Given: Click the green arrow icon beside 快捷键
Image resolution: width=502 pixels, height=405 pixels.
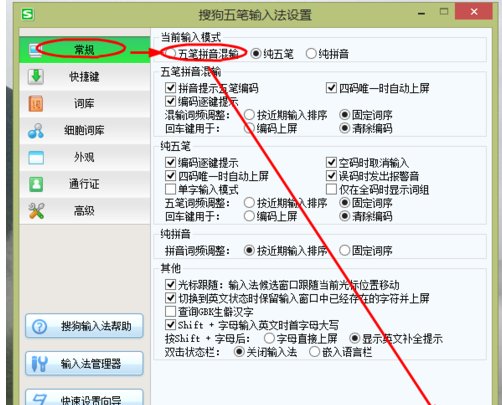Looking at the screenshot, I should 36,77.
